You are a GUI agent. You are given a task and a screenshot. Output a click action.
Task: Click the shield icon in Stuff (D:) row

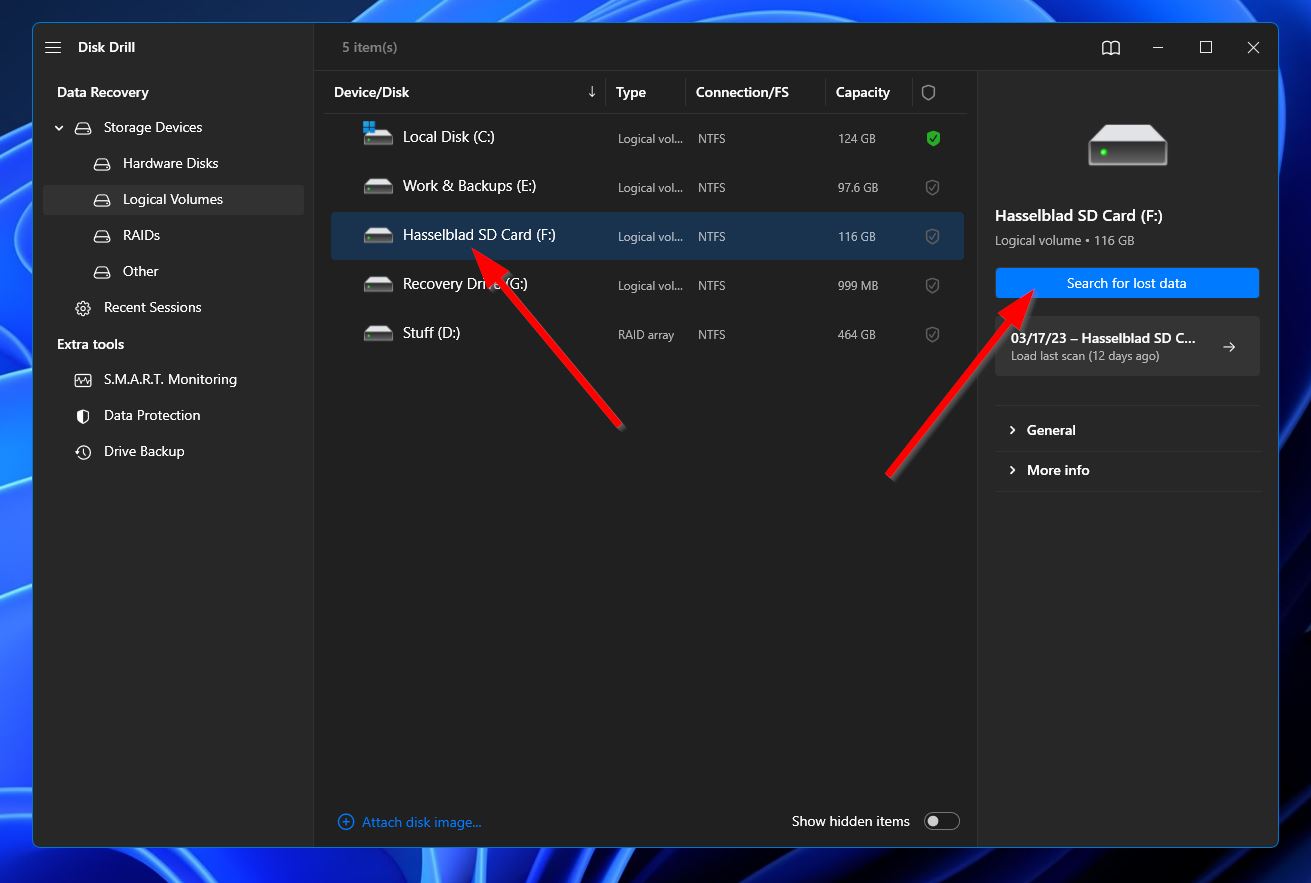tap(933, 334)
